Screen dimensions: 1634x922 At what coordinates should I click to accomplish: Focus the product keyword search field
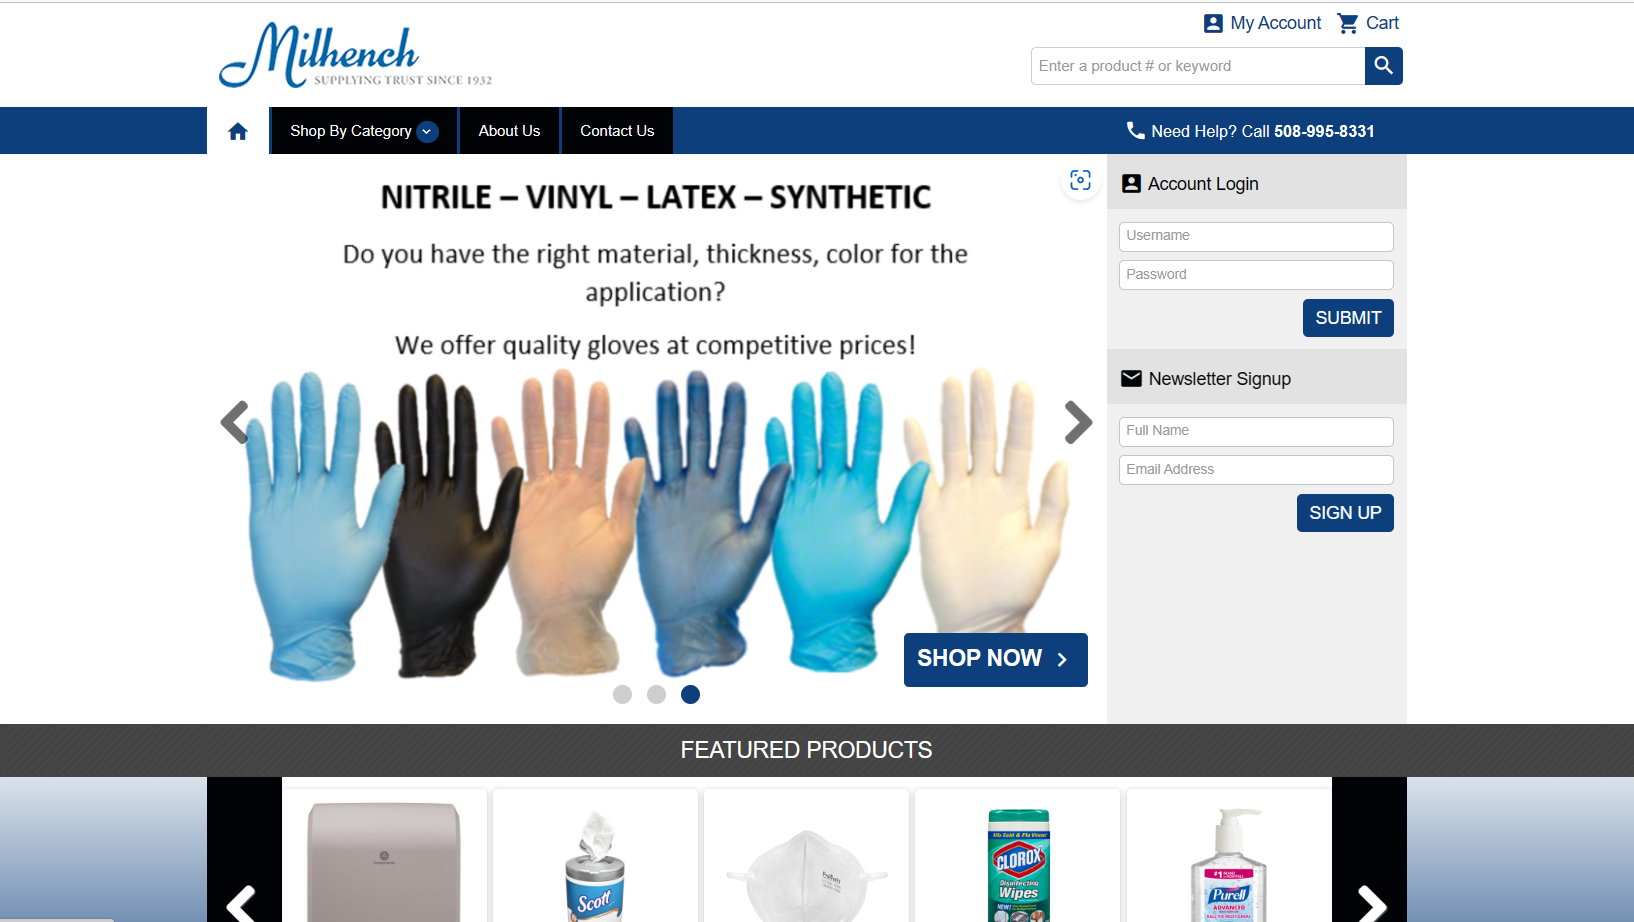coord(1198,66)
